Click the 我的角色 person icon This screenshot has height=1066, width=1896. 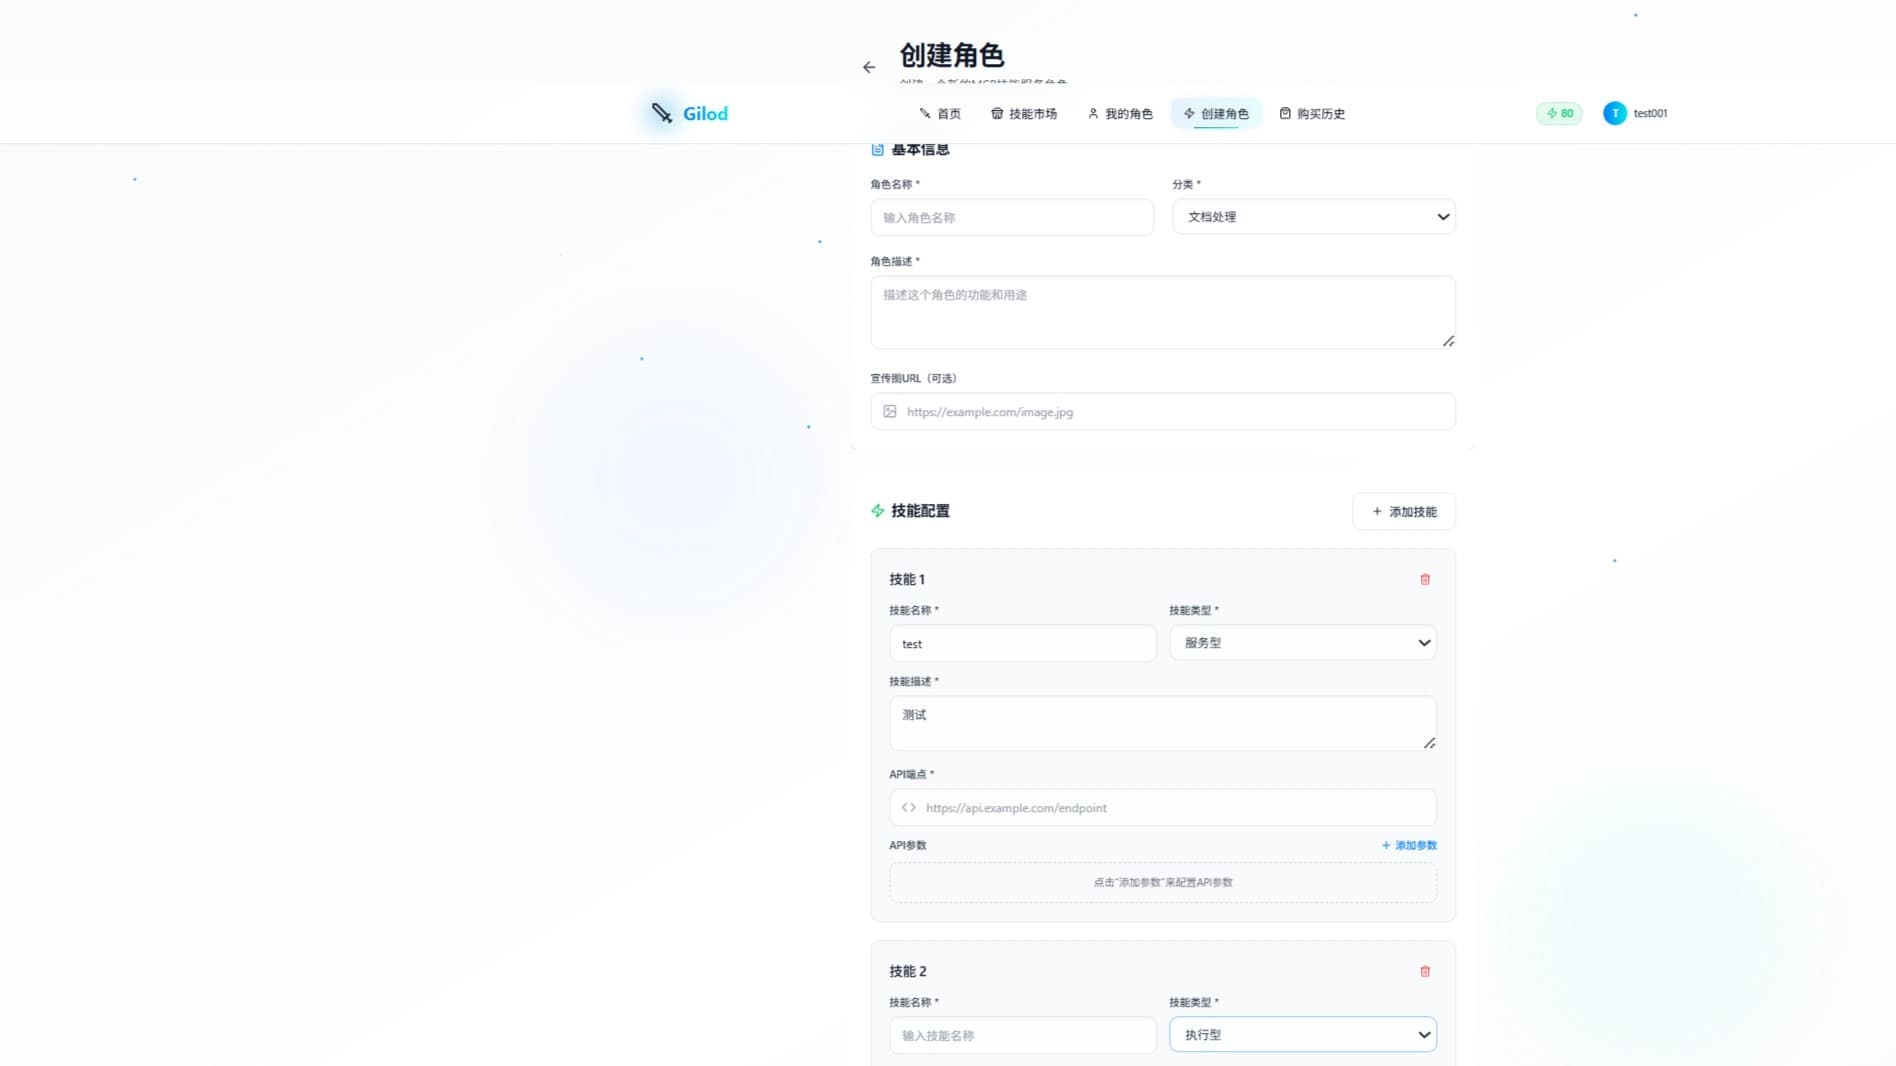(1092, 113)
